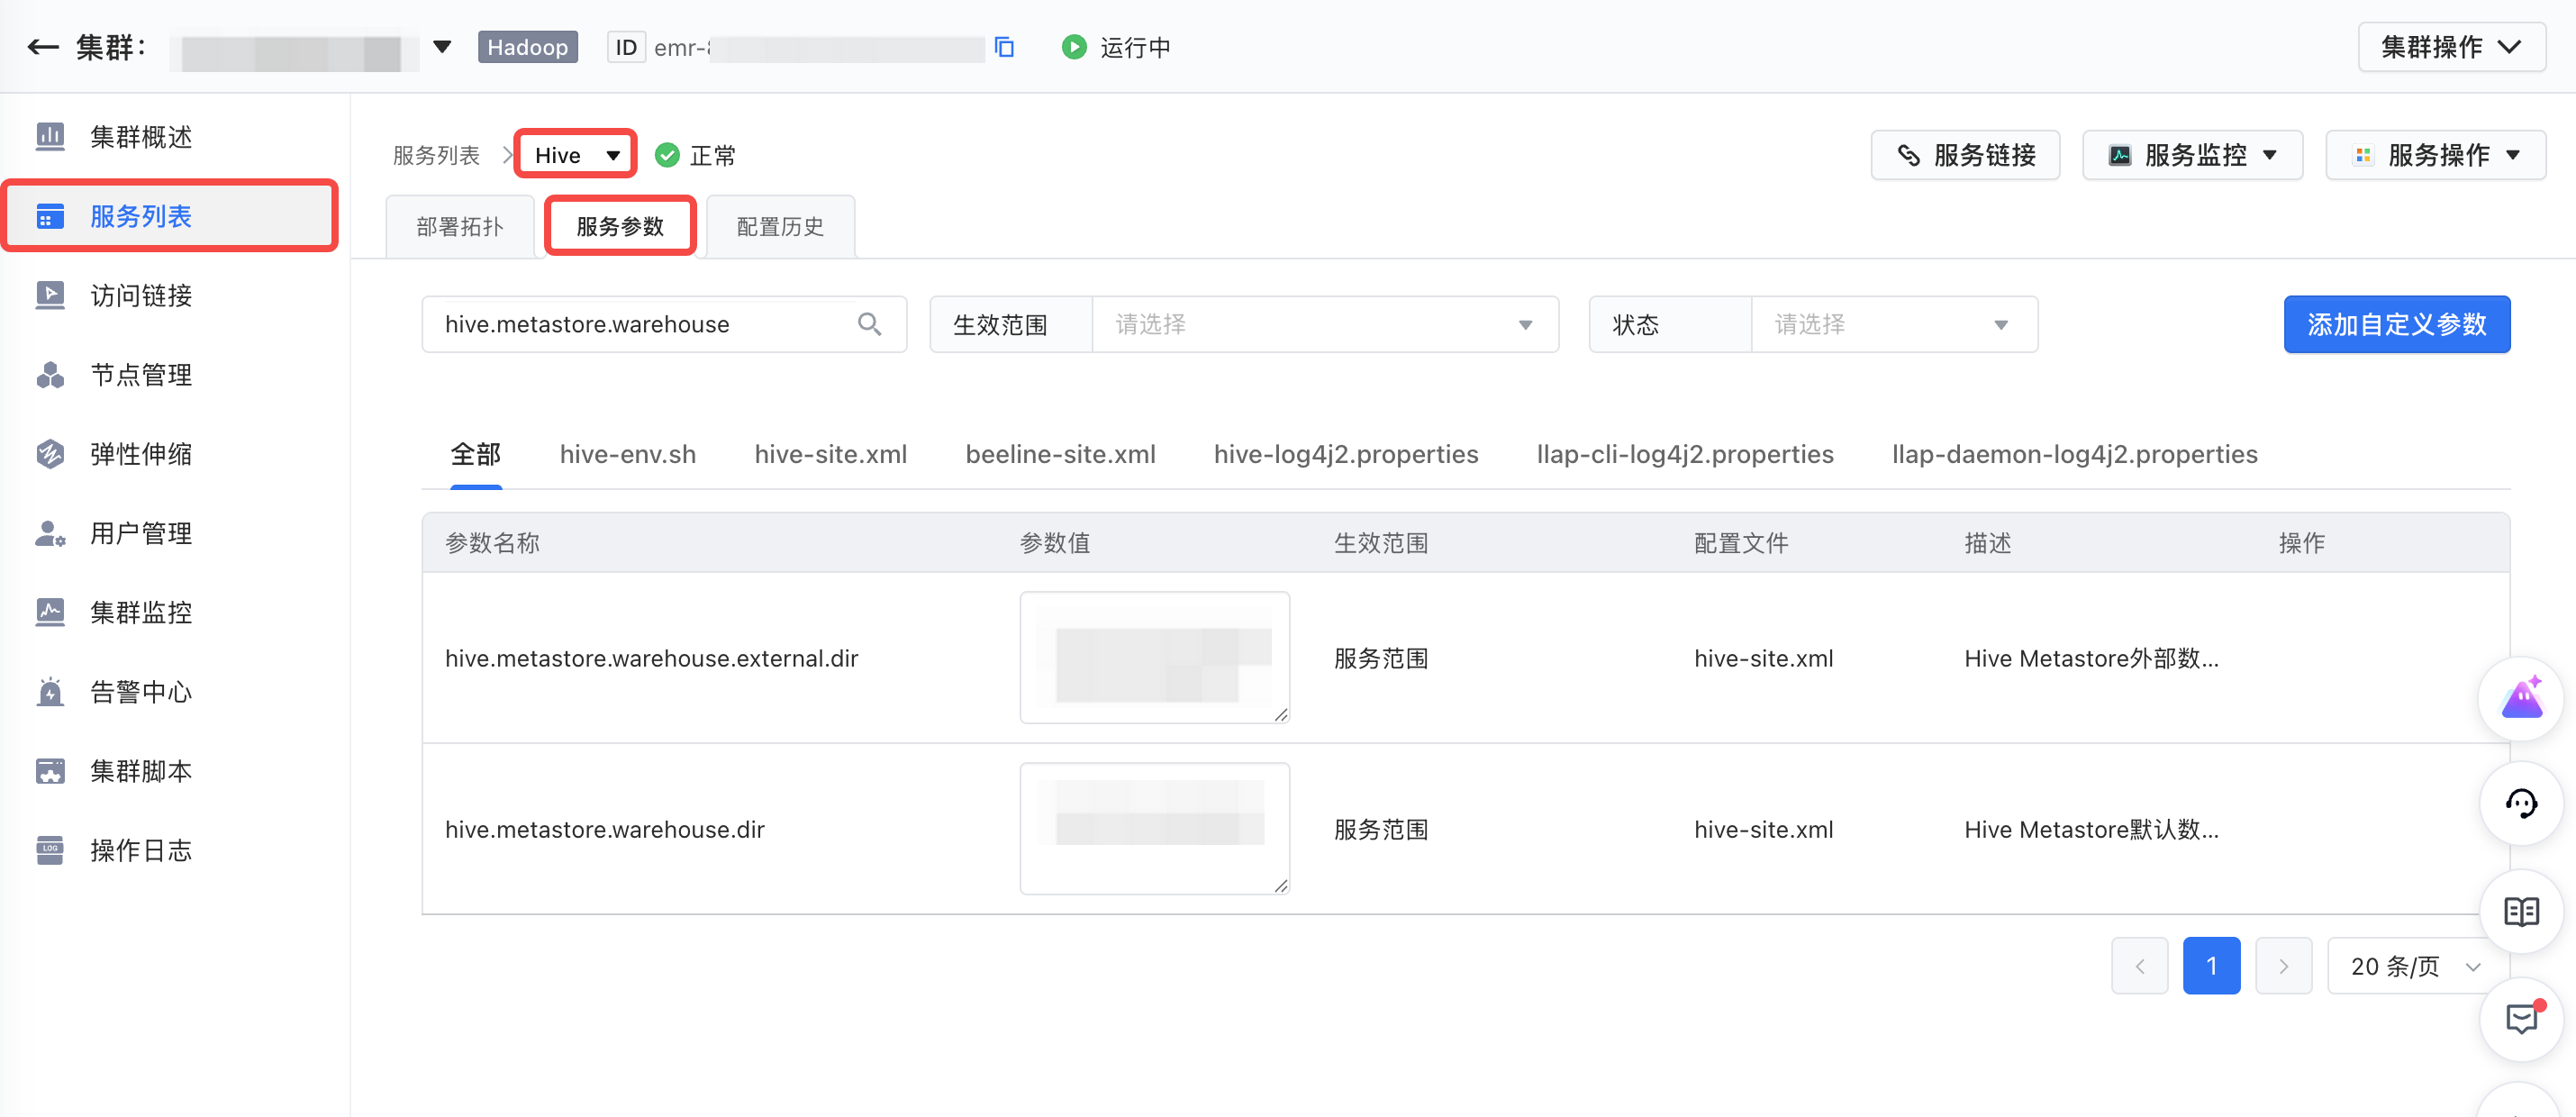Image resolution: width=2576 pixels, height=1117 pixels.
Task: Switch to the 部署拓扑 tab
Action: click(x=460, y=227)
